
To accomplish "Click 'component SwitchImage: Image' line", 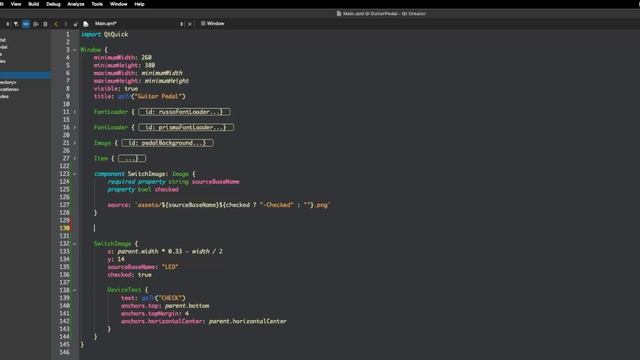I will coord(145,174).
